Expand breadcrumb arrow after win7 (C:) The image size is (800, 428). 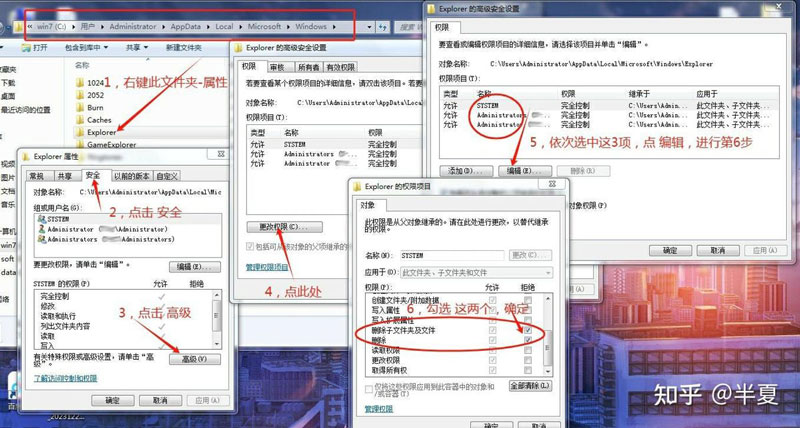pyautogui.click(x=74, y=27)
